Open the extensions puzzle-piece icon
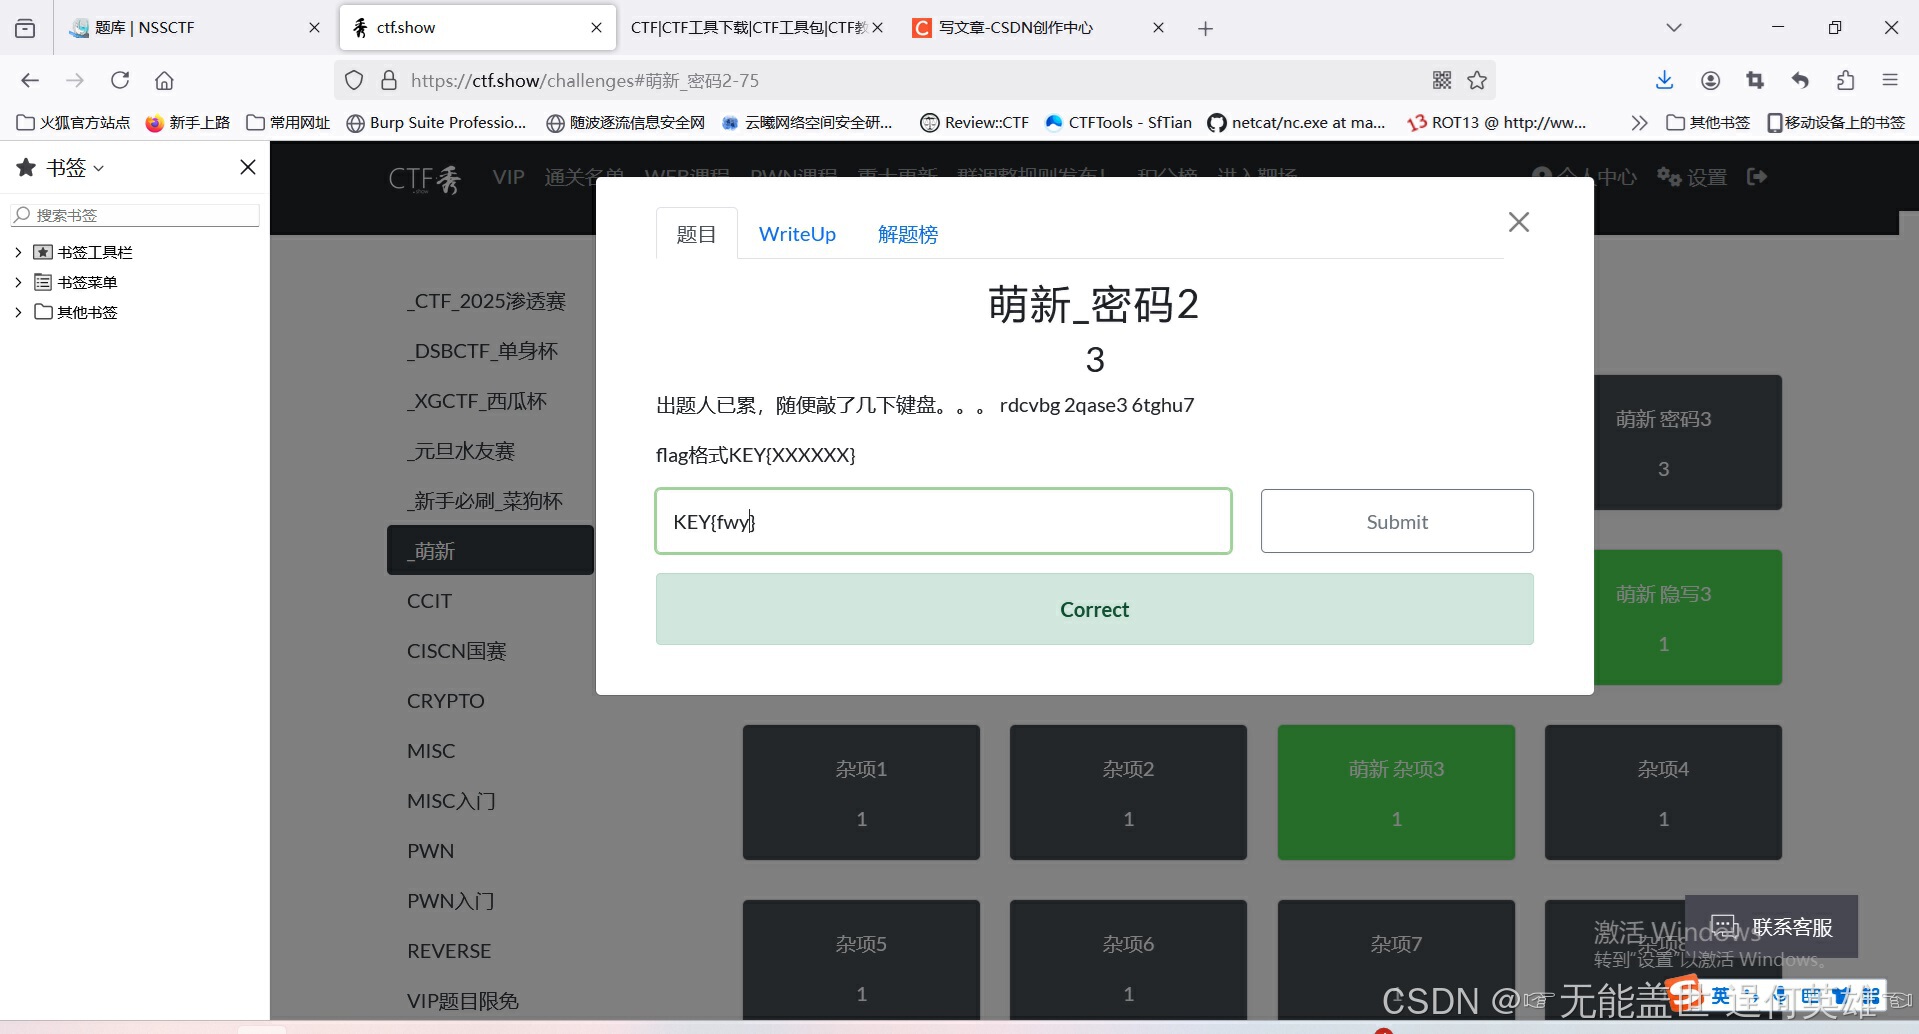Viewport: 1919px width, 1034px height. click(x=1845, y=80)
